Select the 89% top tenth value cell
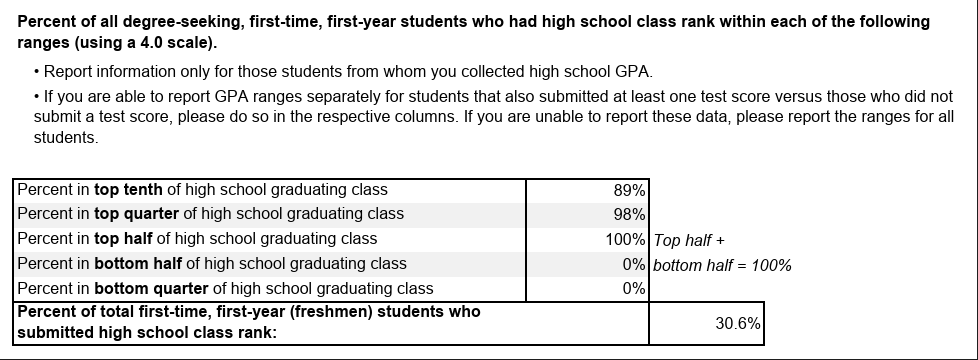 tap(587, 190)
